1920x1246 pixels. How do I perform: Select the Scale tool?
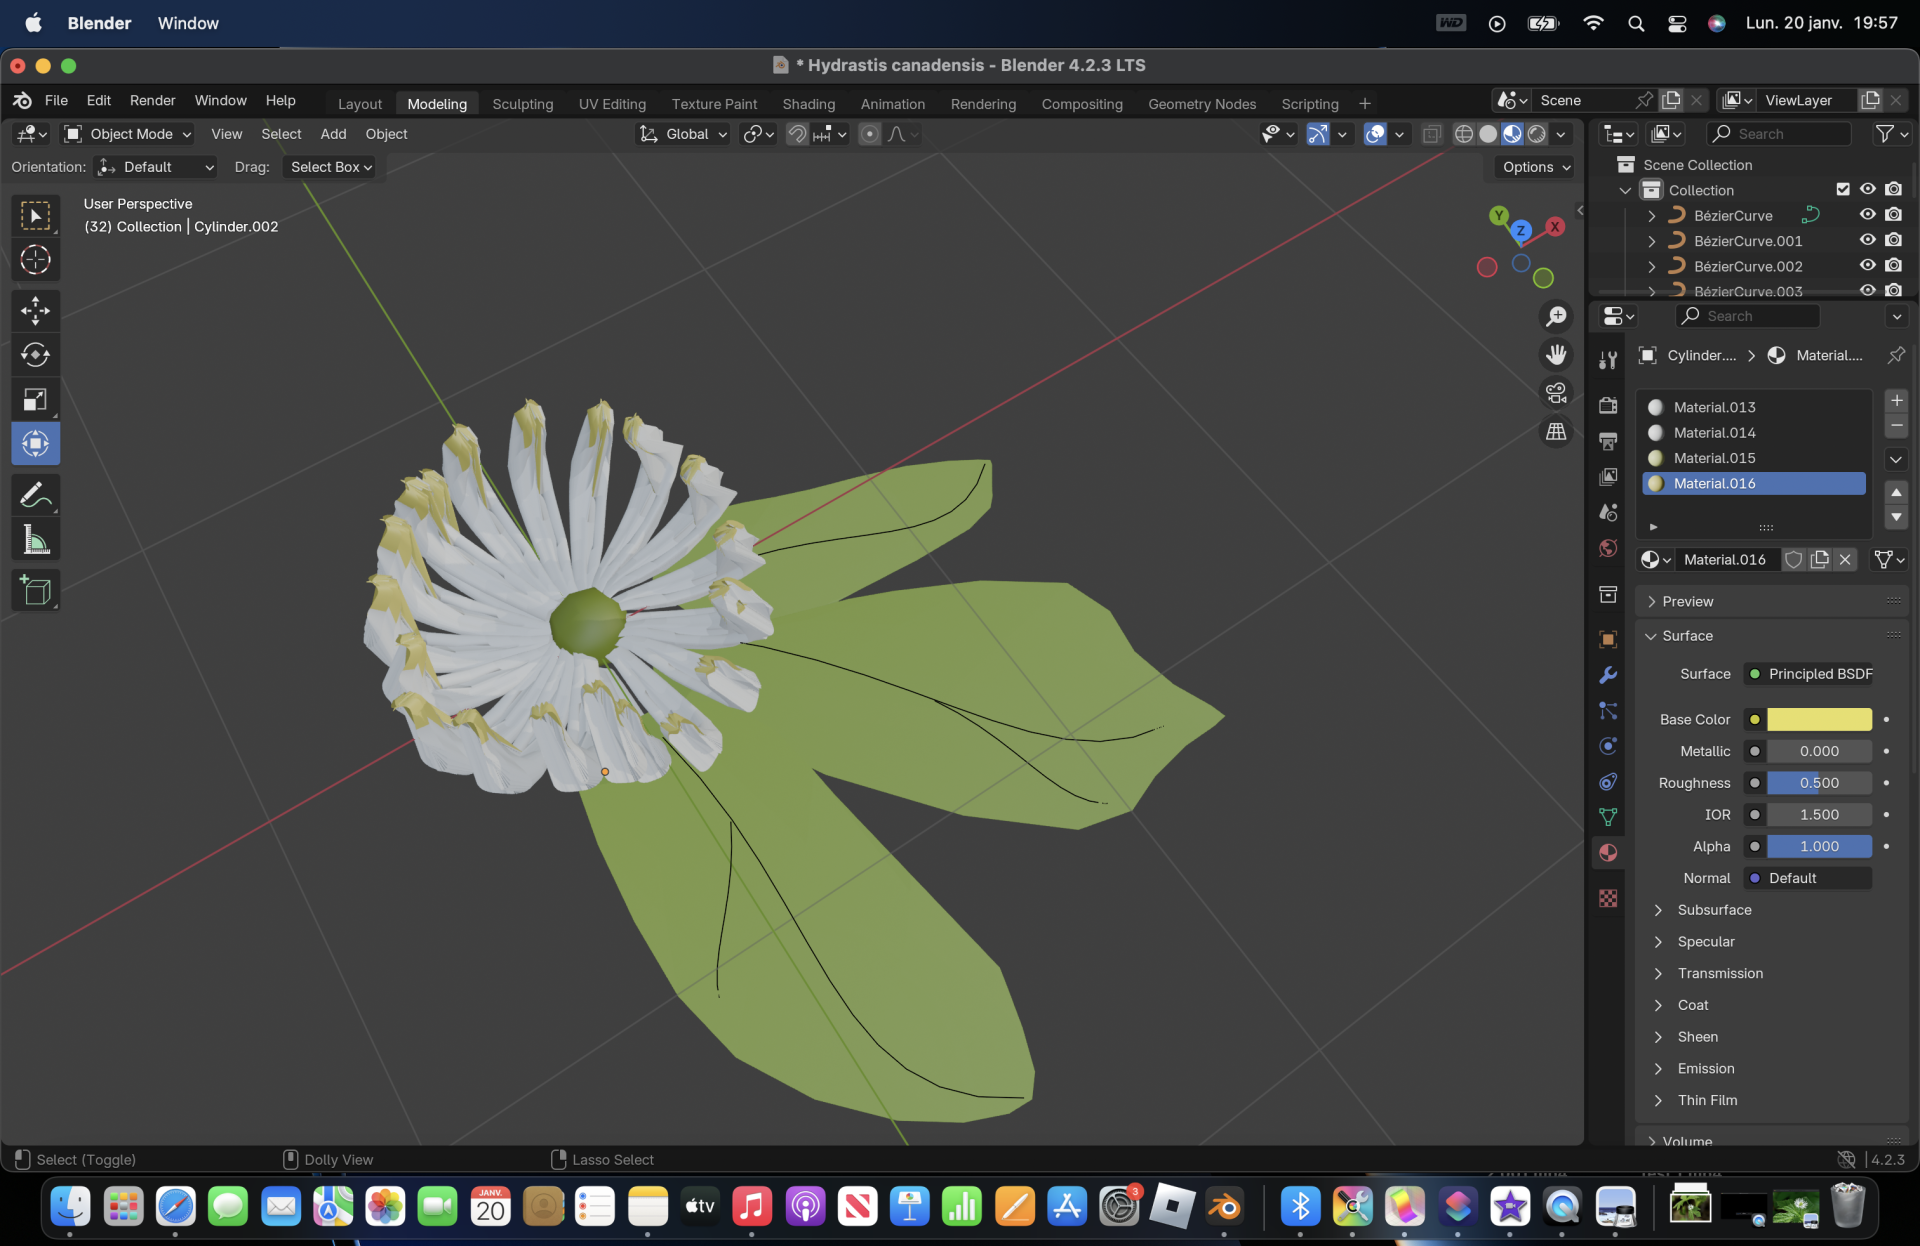36,399
